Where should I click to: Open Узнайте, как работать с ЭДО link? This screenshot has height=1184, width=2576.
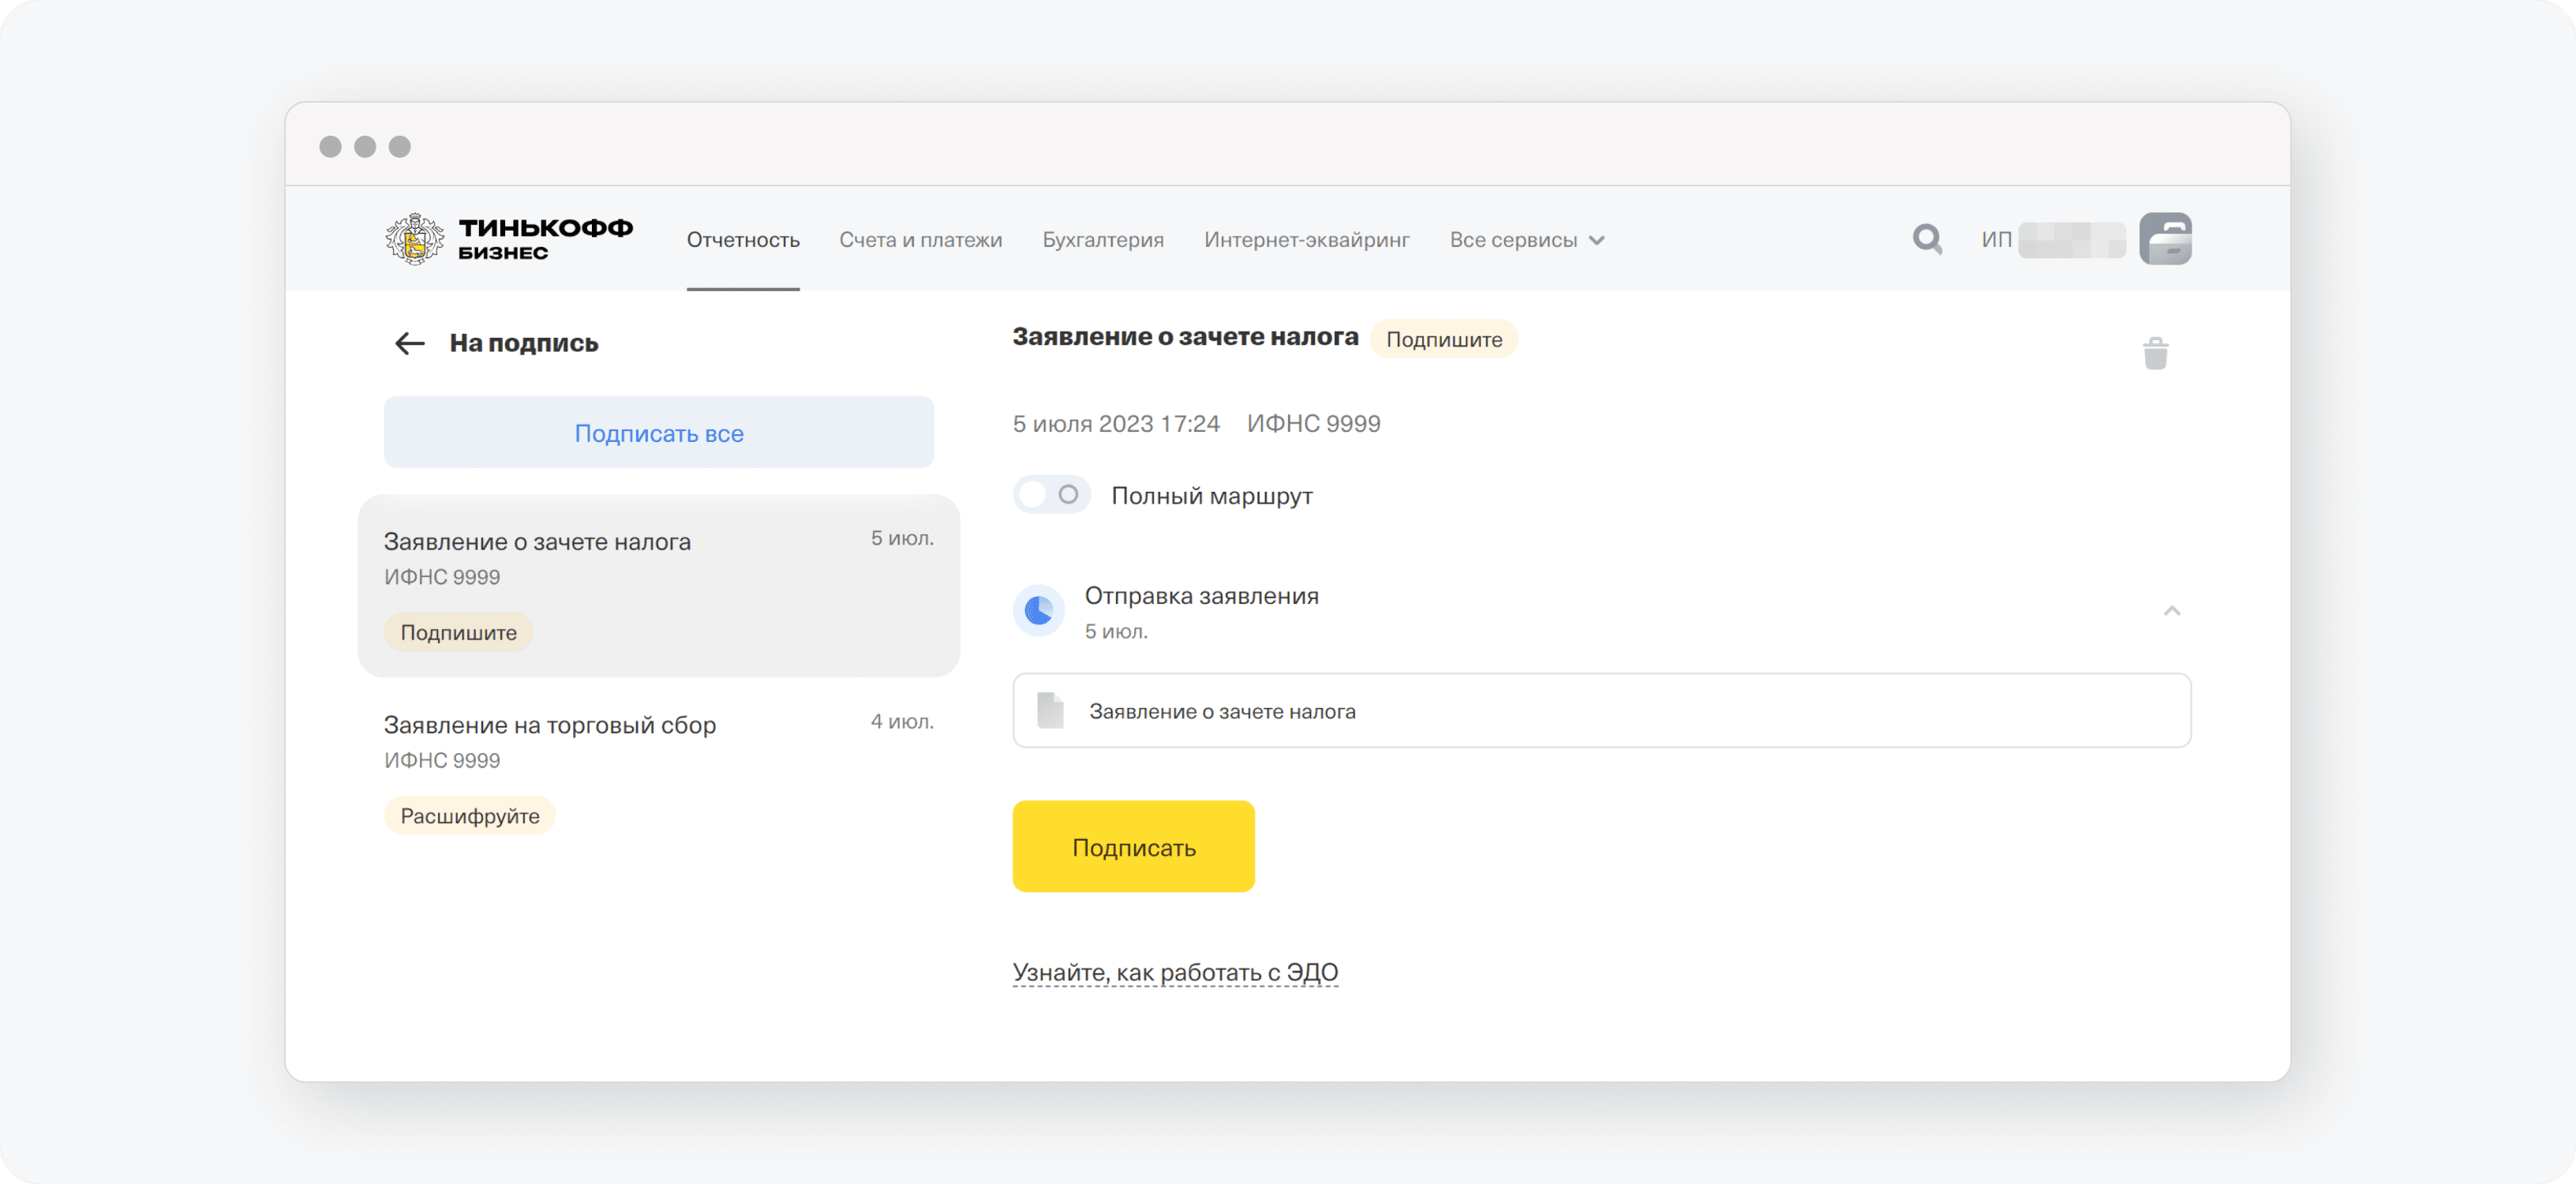[1175, 973]
